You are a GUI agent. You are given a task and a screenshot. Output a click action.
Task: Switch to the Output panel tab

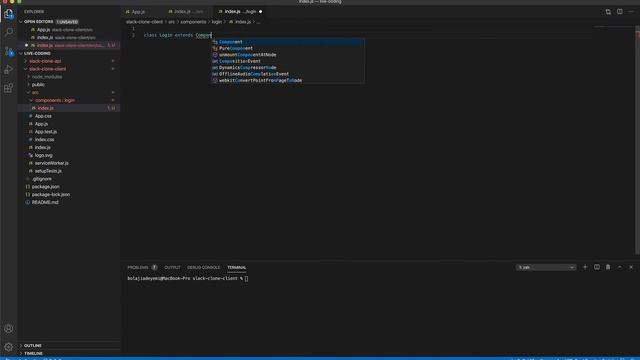click(172, 267)
